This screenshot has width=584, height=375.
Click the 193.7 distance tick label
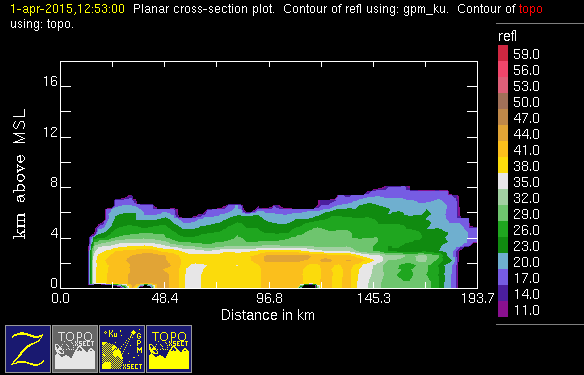(477, 298)
